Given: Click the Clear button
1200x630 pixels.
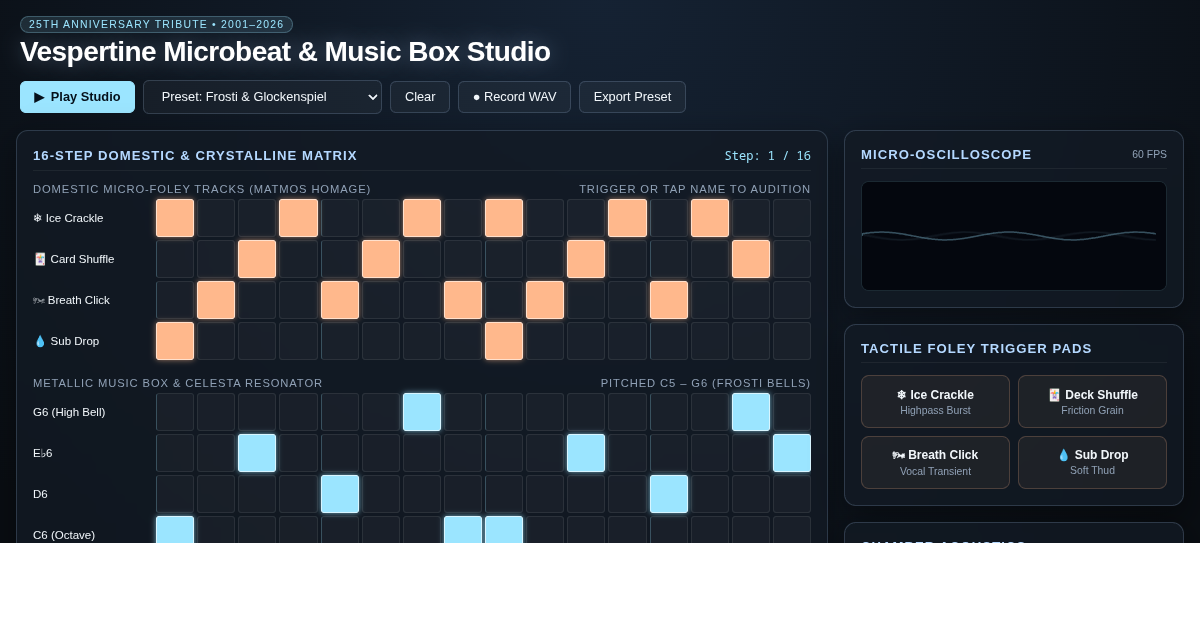Looking at the screenshot, I should pos(420,97).
